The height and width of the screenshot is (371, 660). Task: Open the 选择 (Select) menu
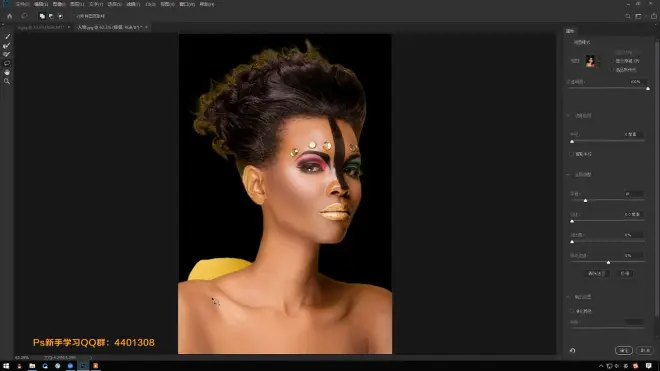[114, 4]
